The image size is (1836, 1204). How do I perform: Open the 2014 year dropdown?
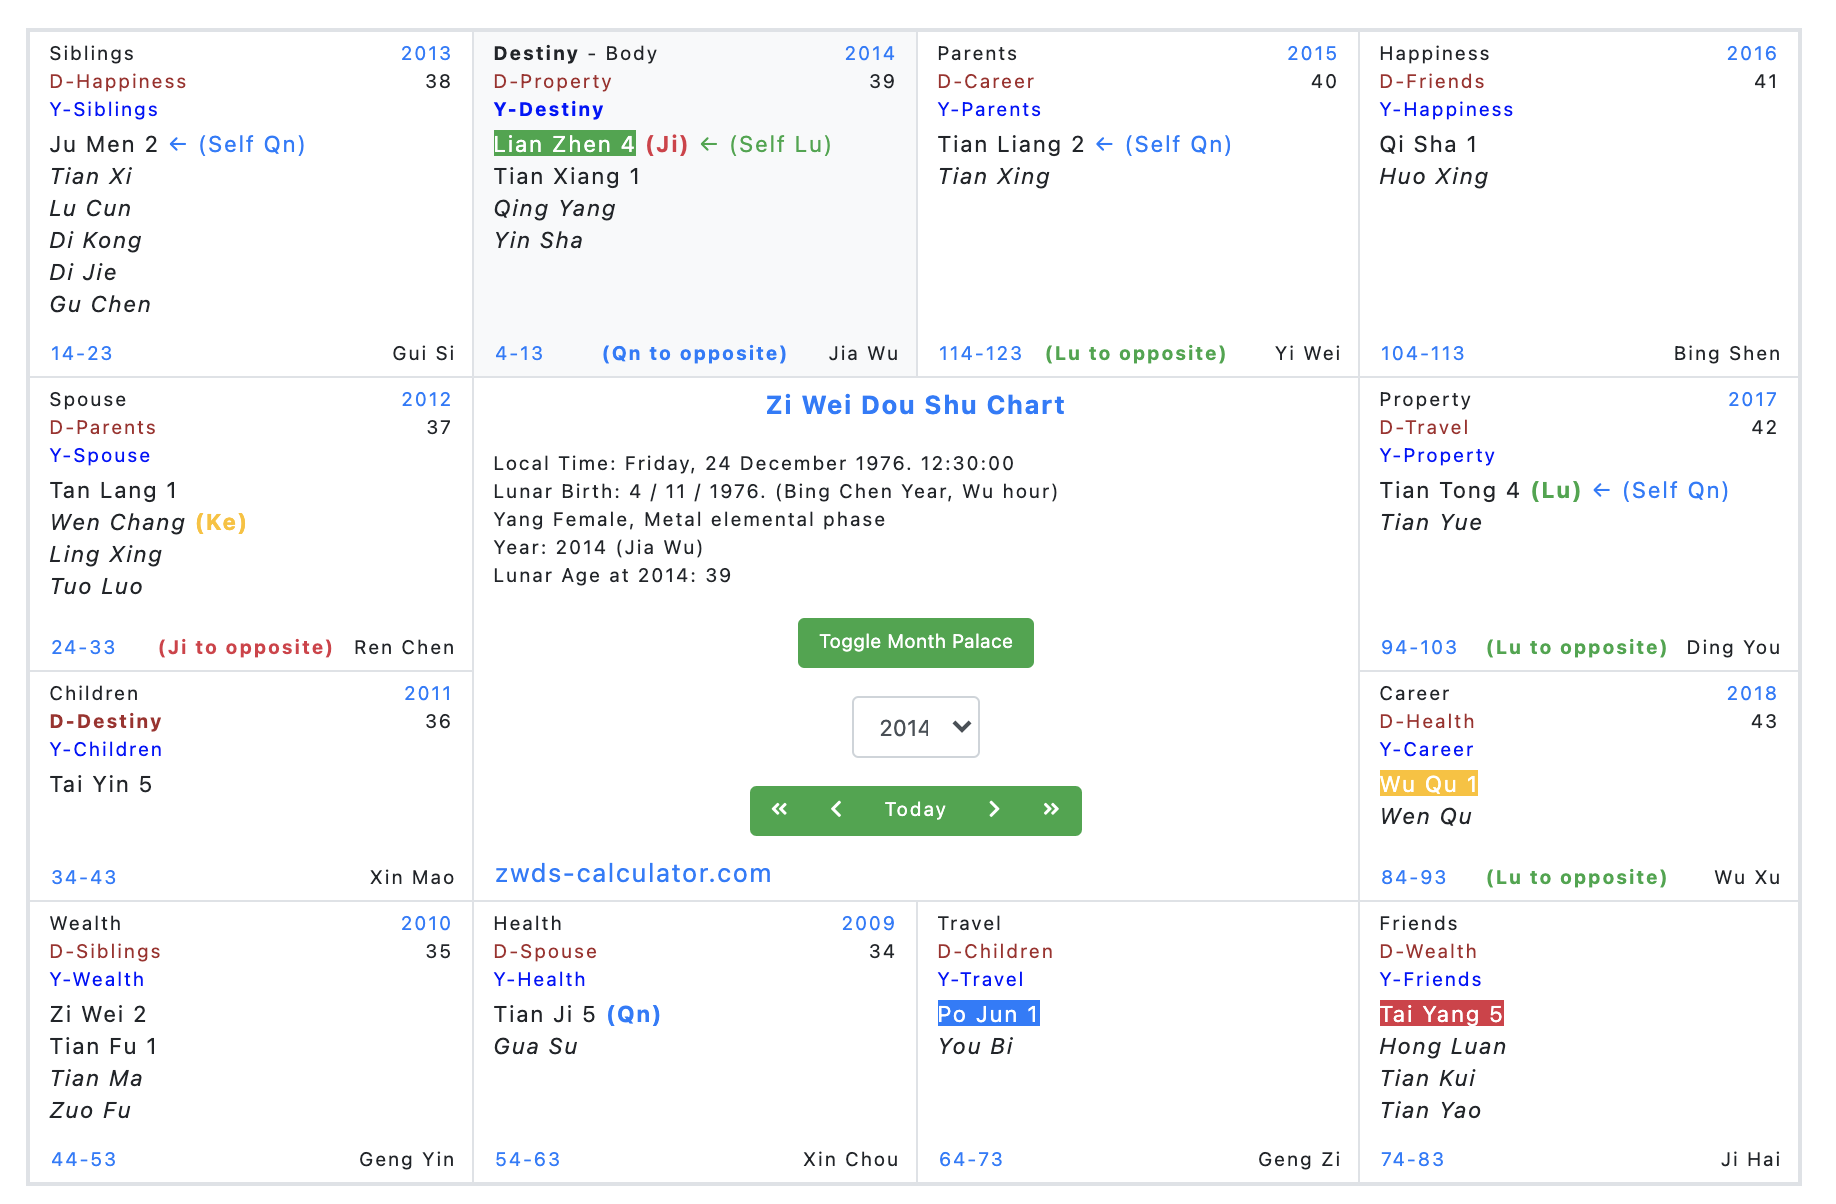click(915, 727)
